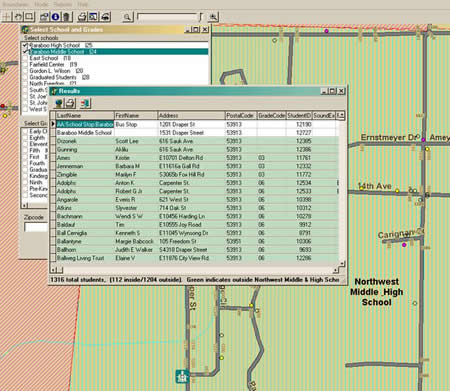Click the 'E10701 Delton Rd' address cell
Image resolution: width=450 pixels, height=391 pixels.
[191, 158]
